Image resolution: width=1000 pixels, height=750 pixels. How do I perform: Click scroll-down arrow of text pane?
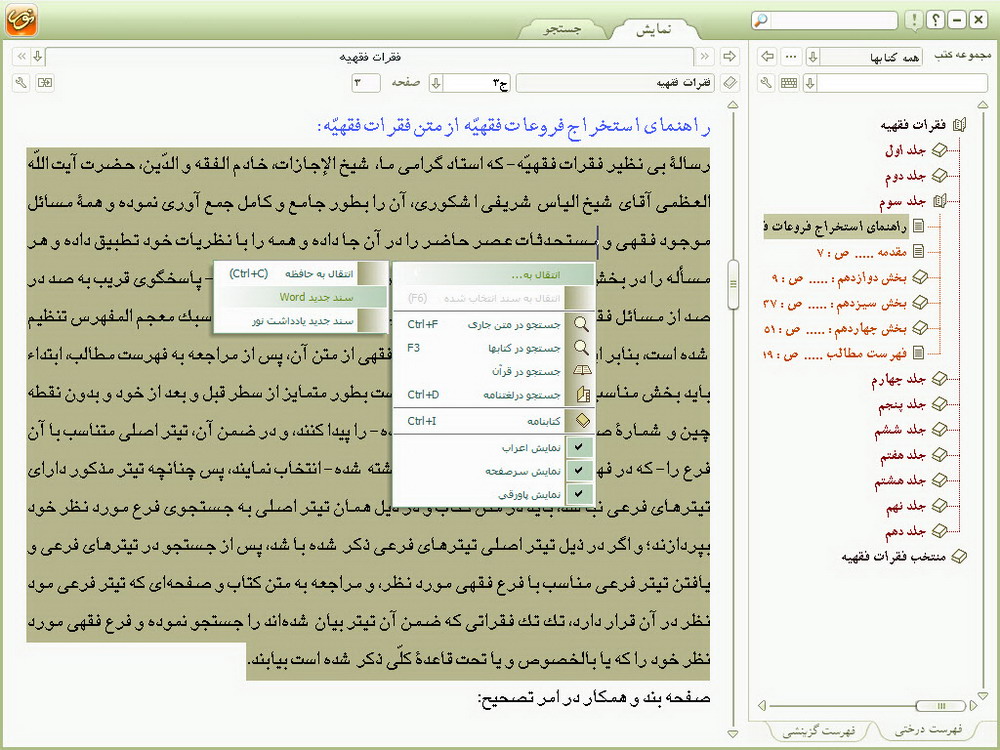tap(733, 733)
